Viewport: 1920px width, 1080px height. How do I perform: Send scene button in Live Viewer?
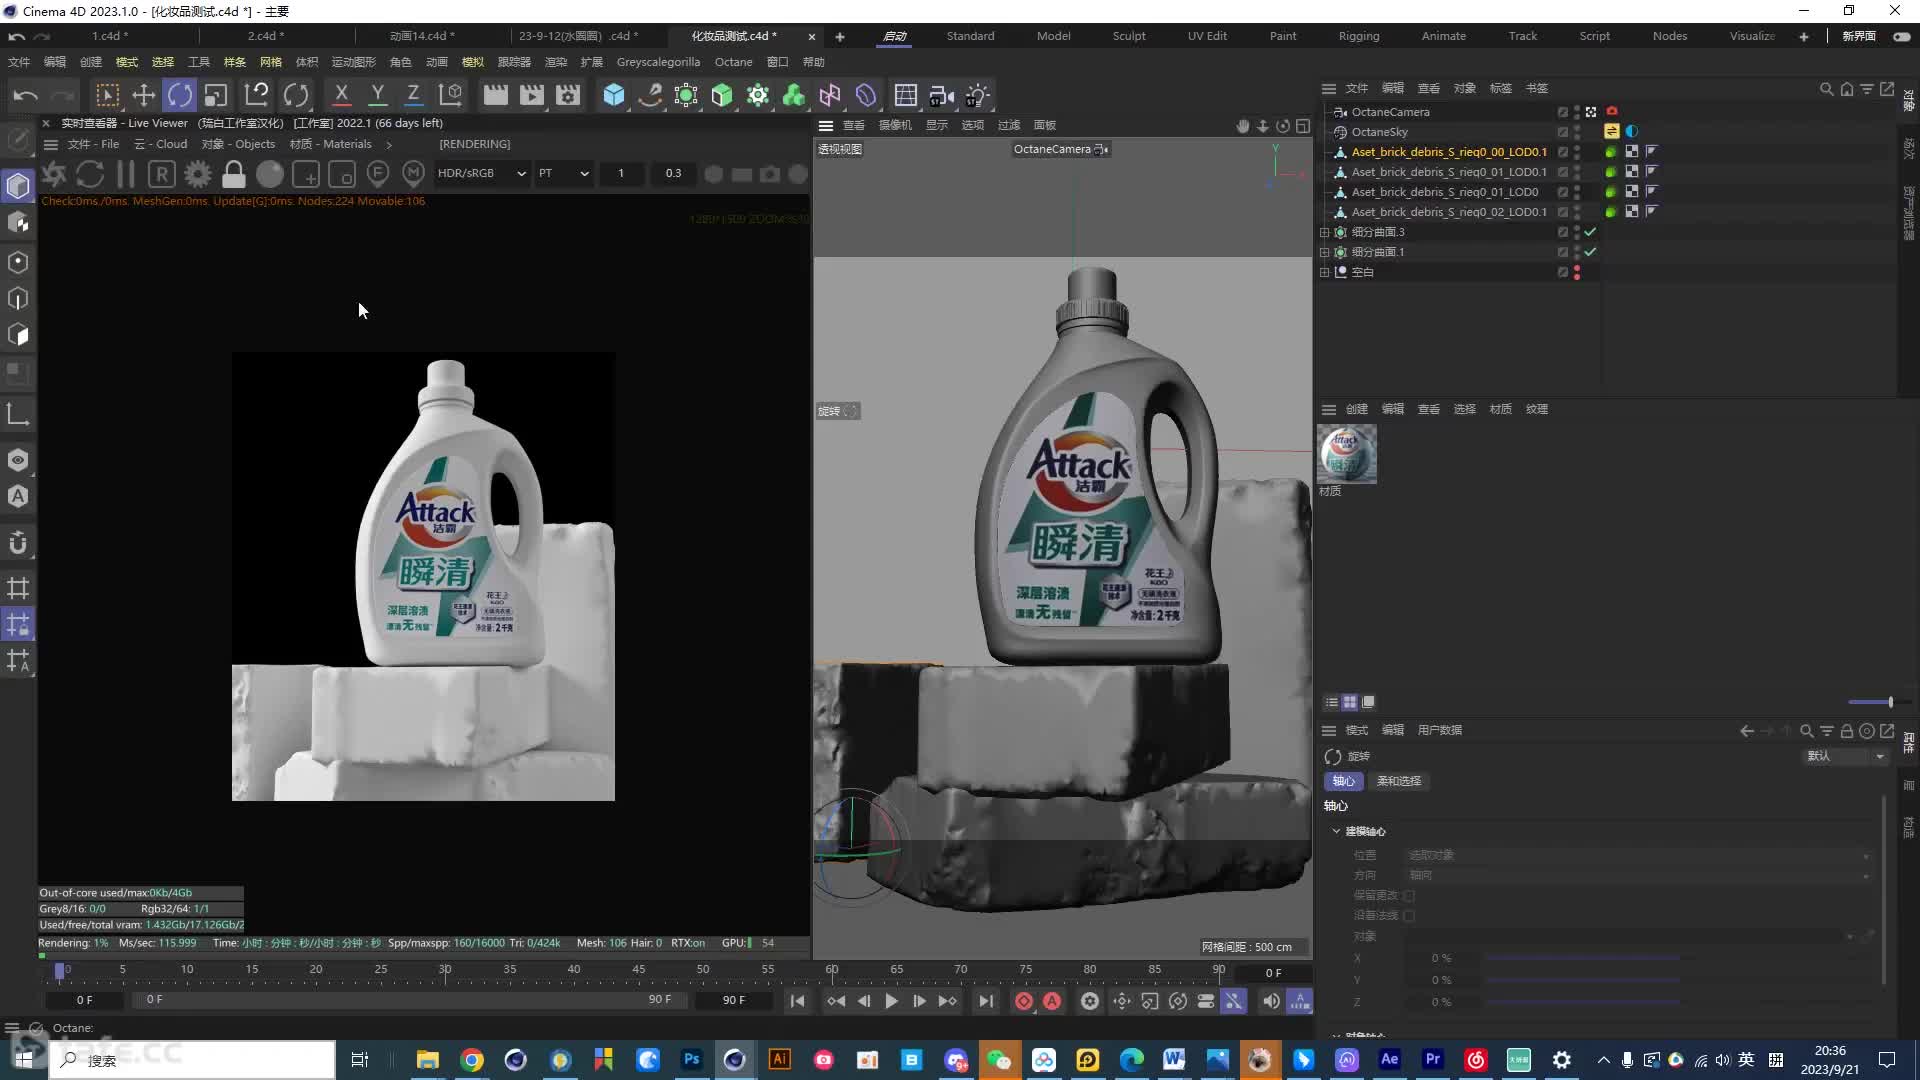click(54, 174)
